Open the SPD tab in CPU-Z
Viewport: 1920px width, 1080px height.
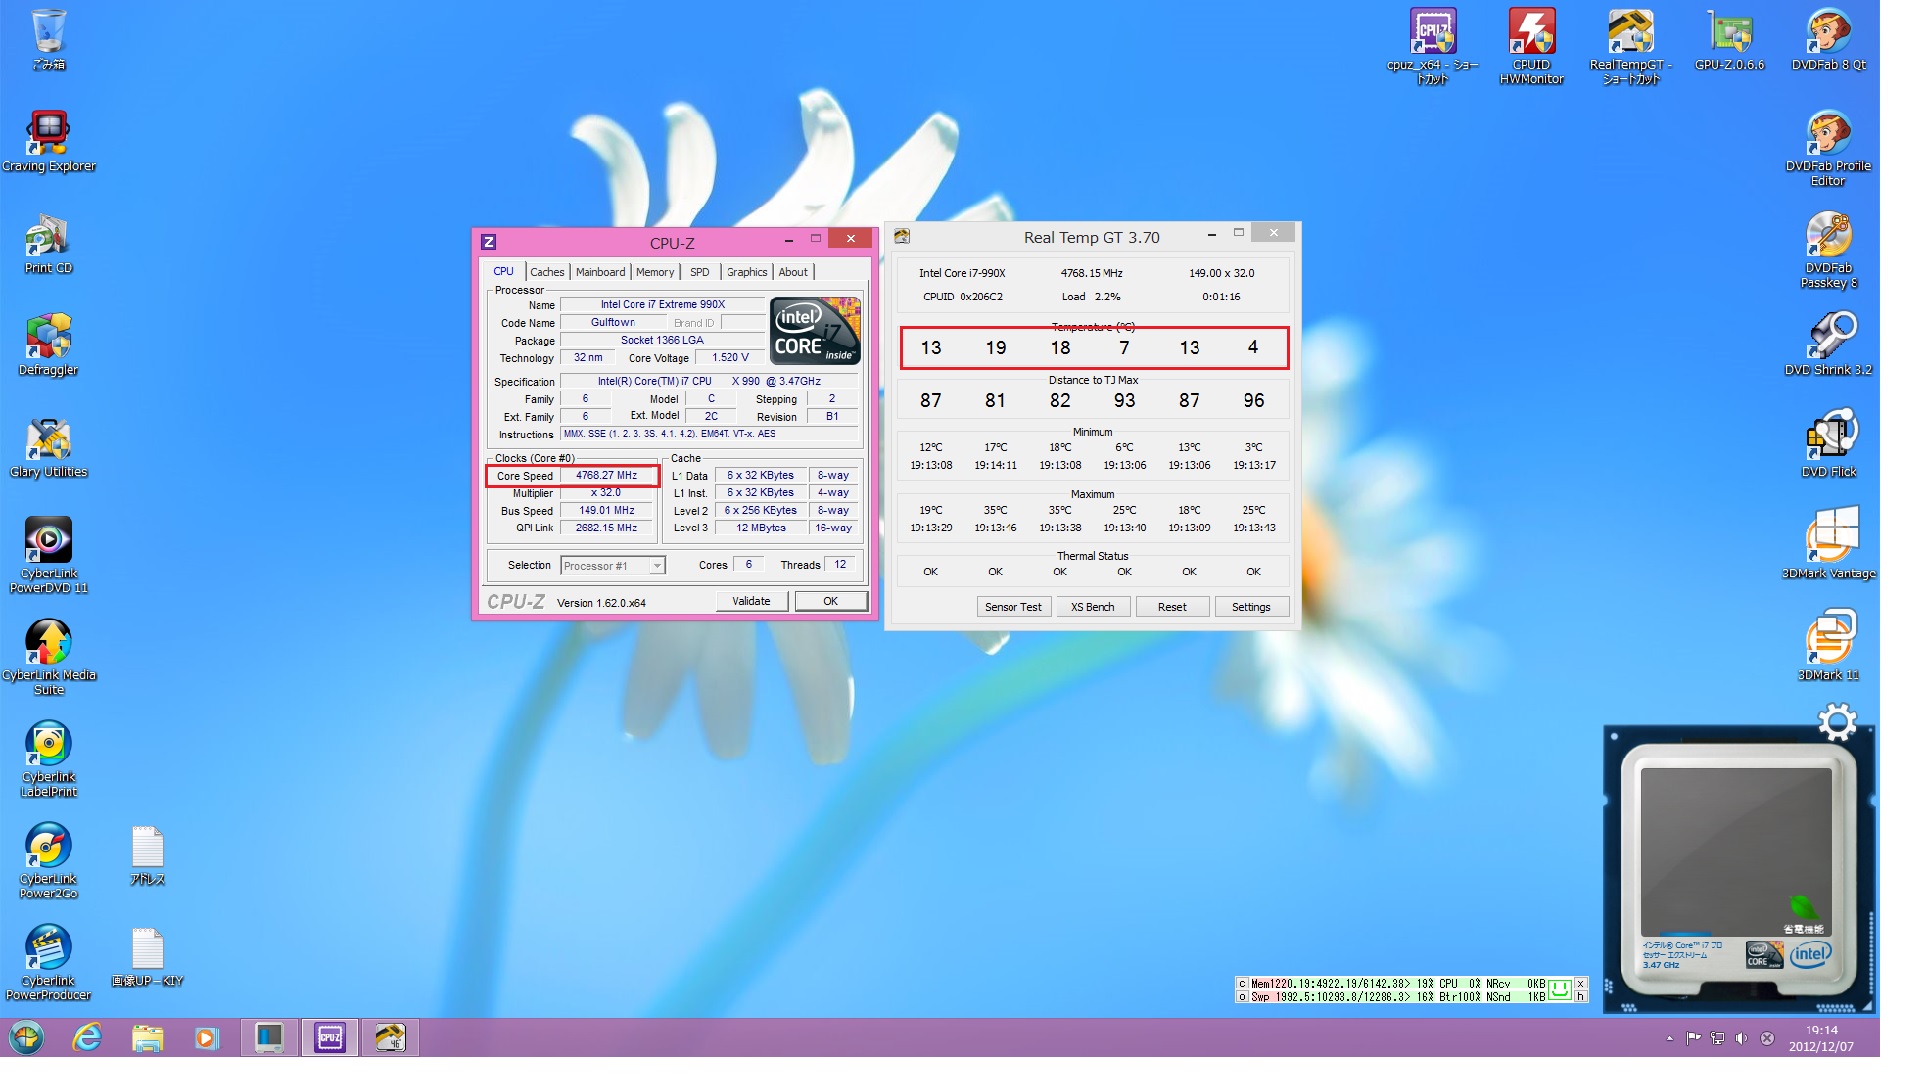[x=700, y=272]
